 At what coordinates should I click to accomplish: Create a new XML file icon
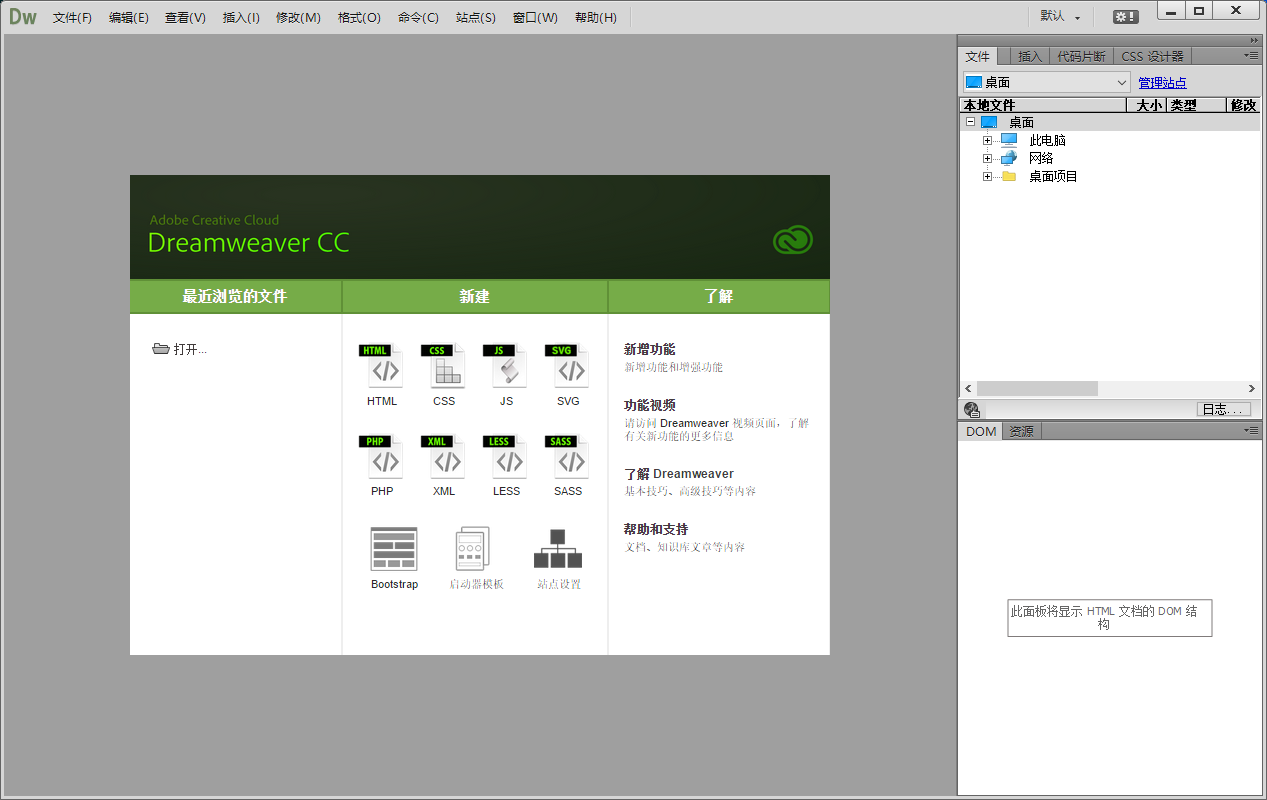[x=444, y=457]
